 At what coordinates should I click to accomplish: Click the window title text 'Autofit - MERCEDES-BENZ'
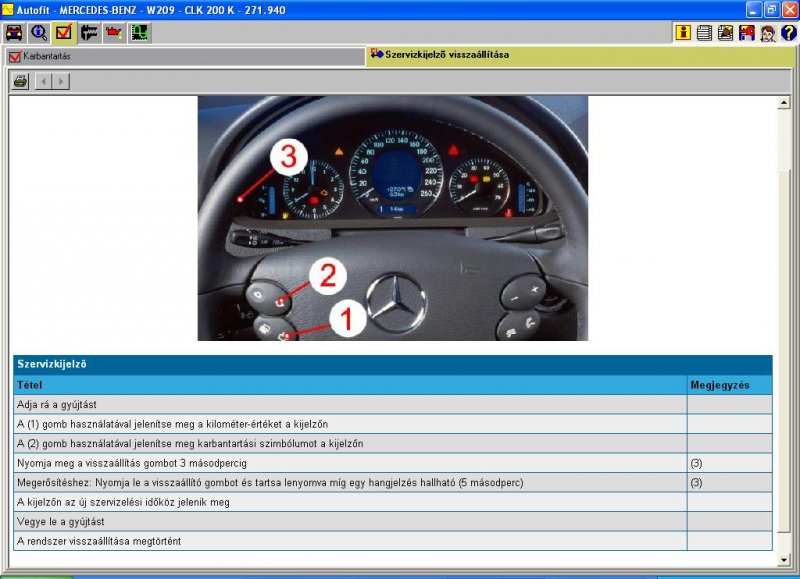tap(77, 10)
